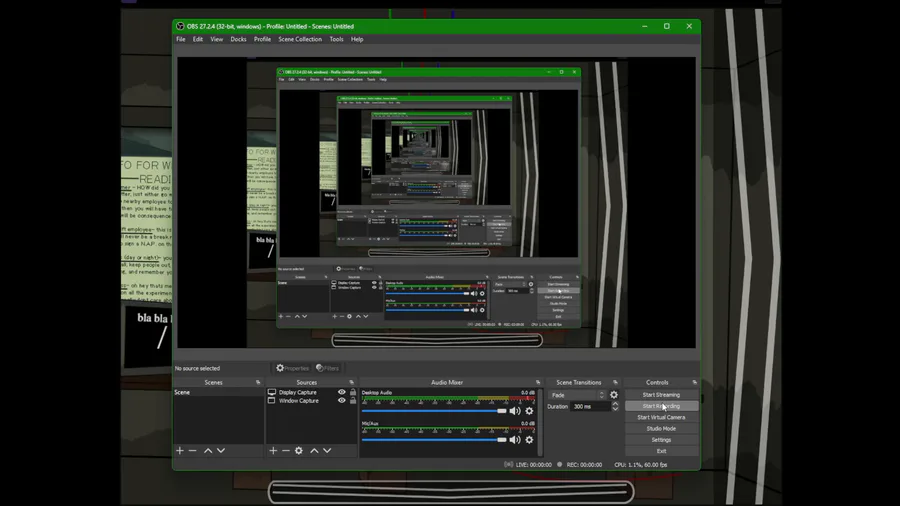Pop out the Audio Mixer dock
900x506 pixels.
(538, 382)
